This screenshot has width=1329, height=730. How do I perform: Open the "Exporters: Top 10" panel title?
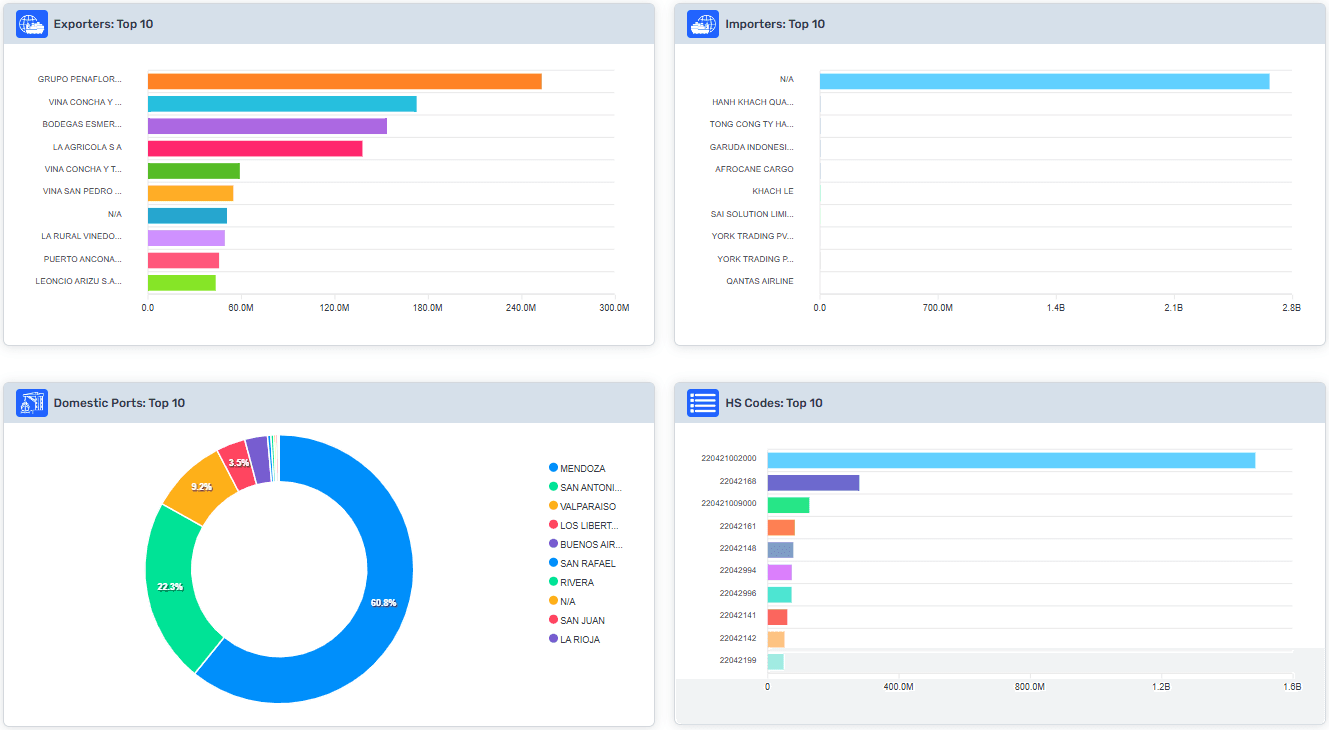coord(103,24)
